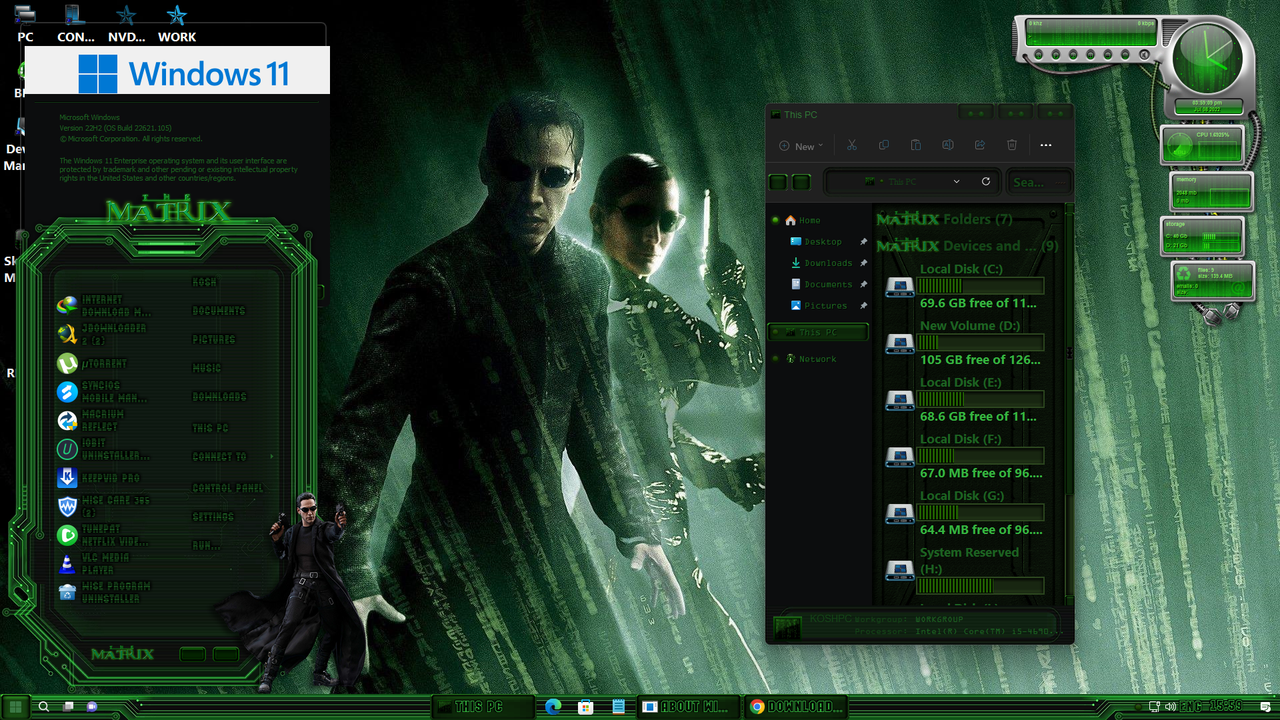Open the recycle bin desktop gadget
The height and width of the screenshot is (720, 1280).
click(1211, 280)
